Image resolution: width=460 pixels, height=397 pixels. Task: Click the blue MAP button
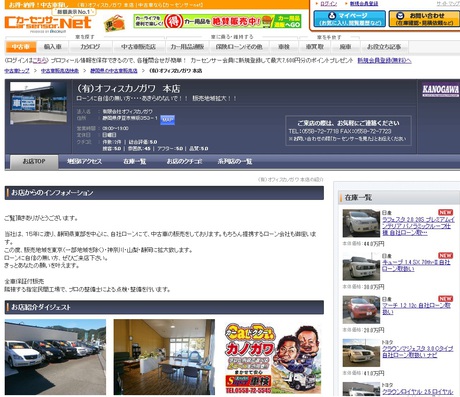167,119
